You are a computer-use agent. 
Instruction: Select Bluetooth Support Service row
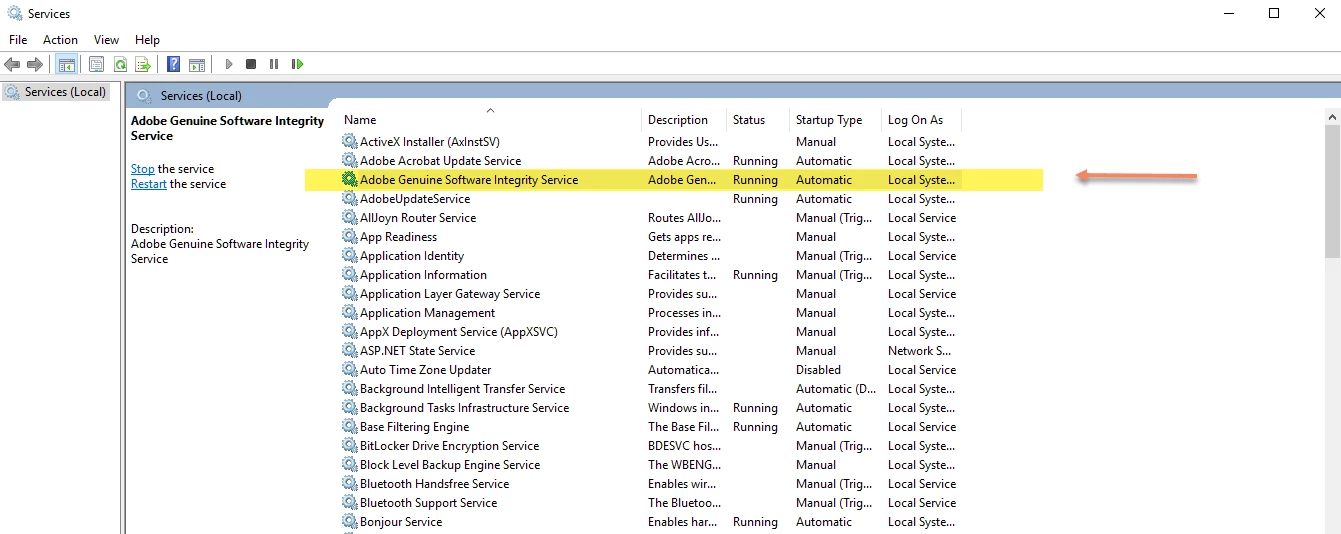point(650,503)
